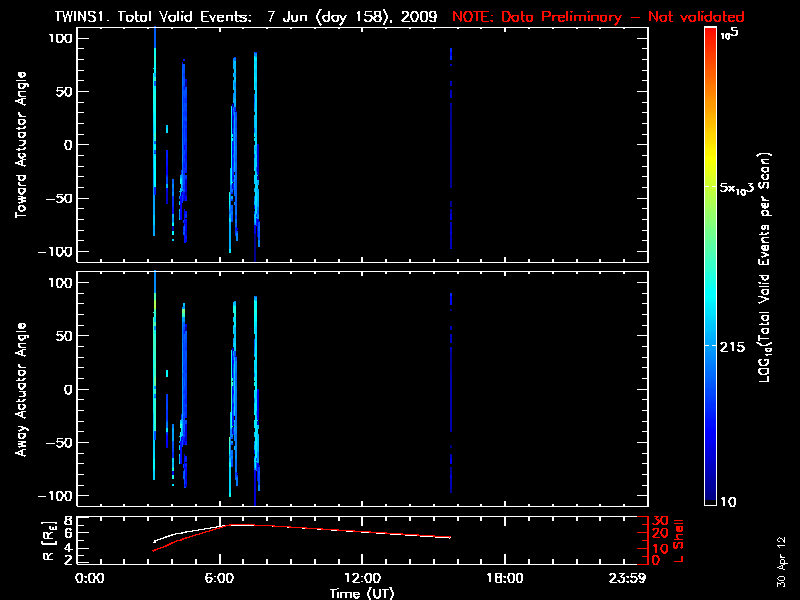Click the 'Toward Actuator Angle' axis label
Image resolution: width=800 pixels, height=600 pixels.
pyautogui.click(x=20, y=145)
